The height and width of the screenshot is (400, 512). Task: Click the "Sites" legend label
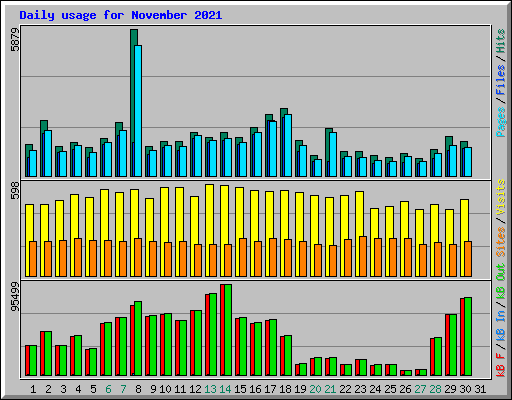[x=500, y=242]
